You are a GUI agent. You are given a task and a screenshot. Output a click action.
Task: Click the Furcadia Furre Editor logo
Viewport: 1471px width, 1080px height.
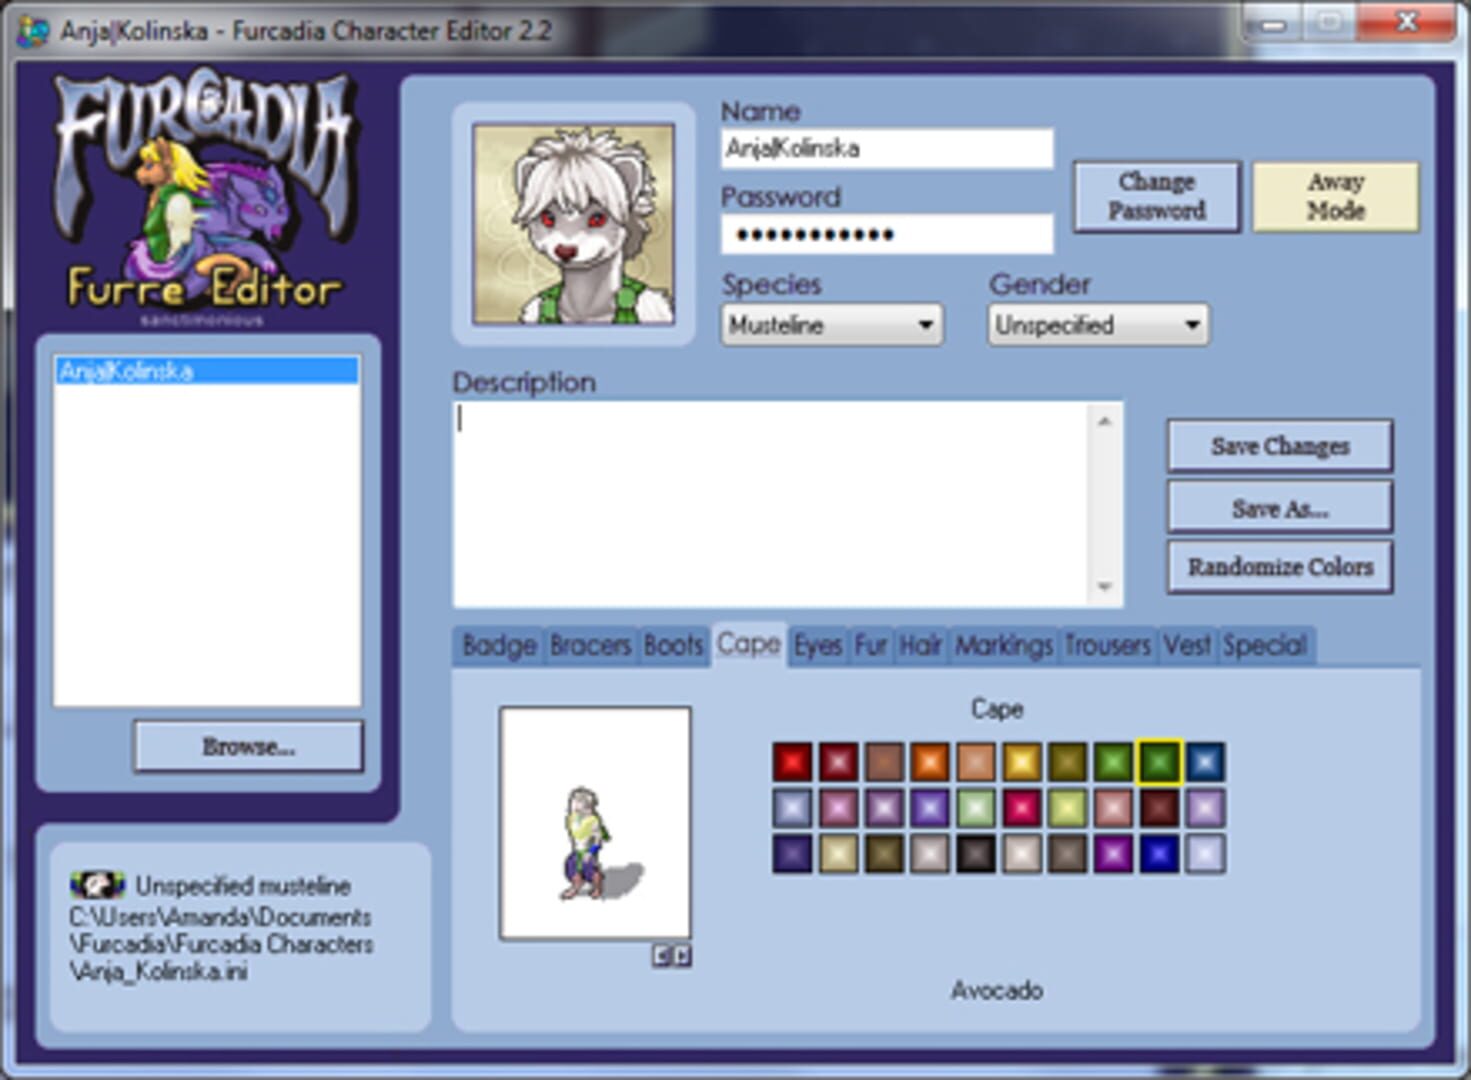210,200
